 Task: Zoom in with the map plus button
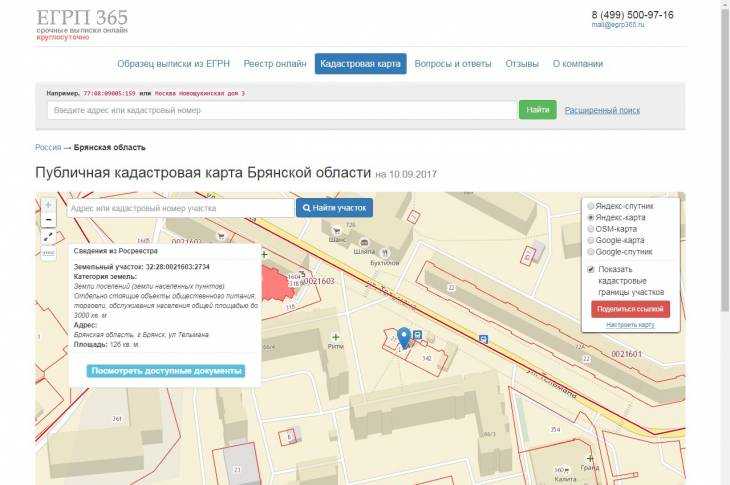(x=48, y=205)
